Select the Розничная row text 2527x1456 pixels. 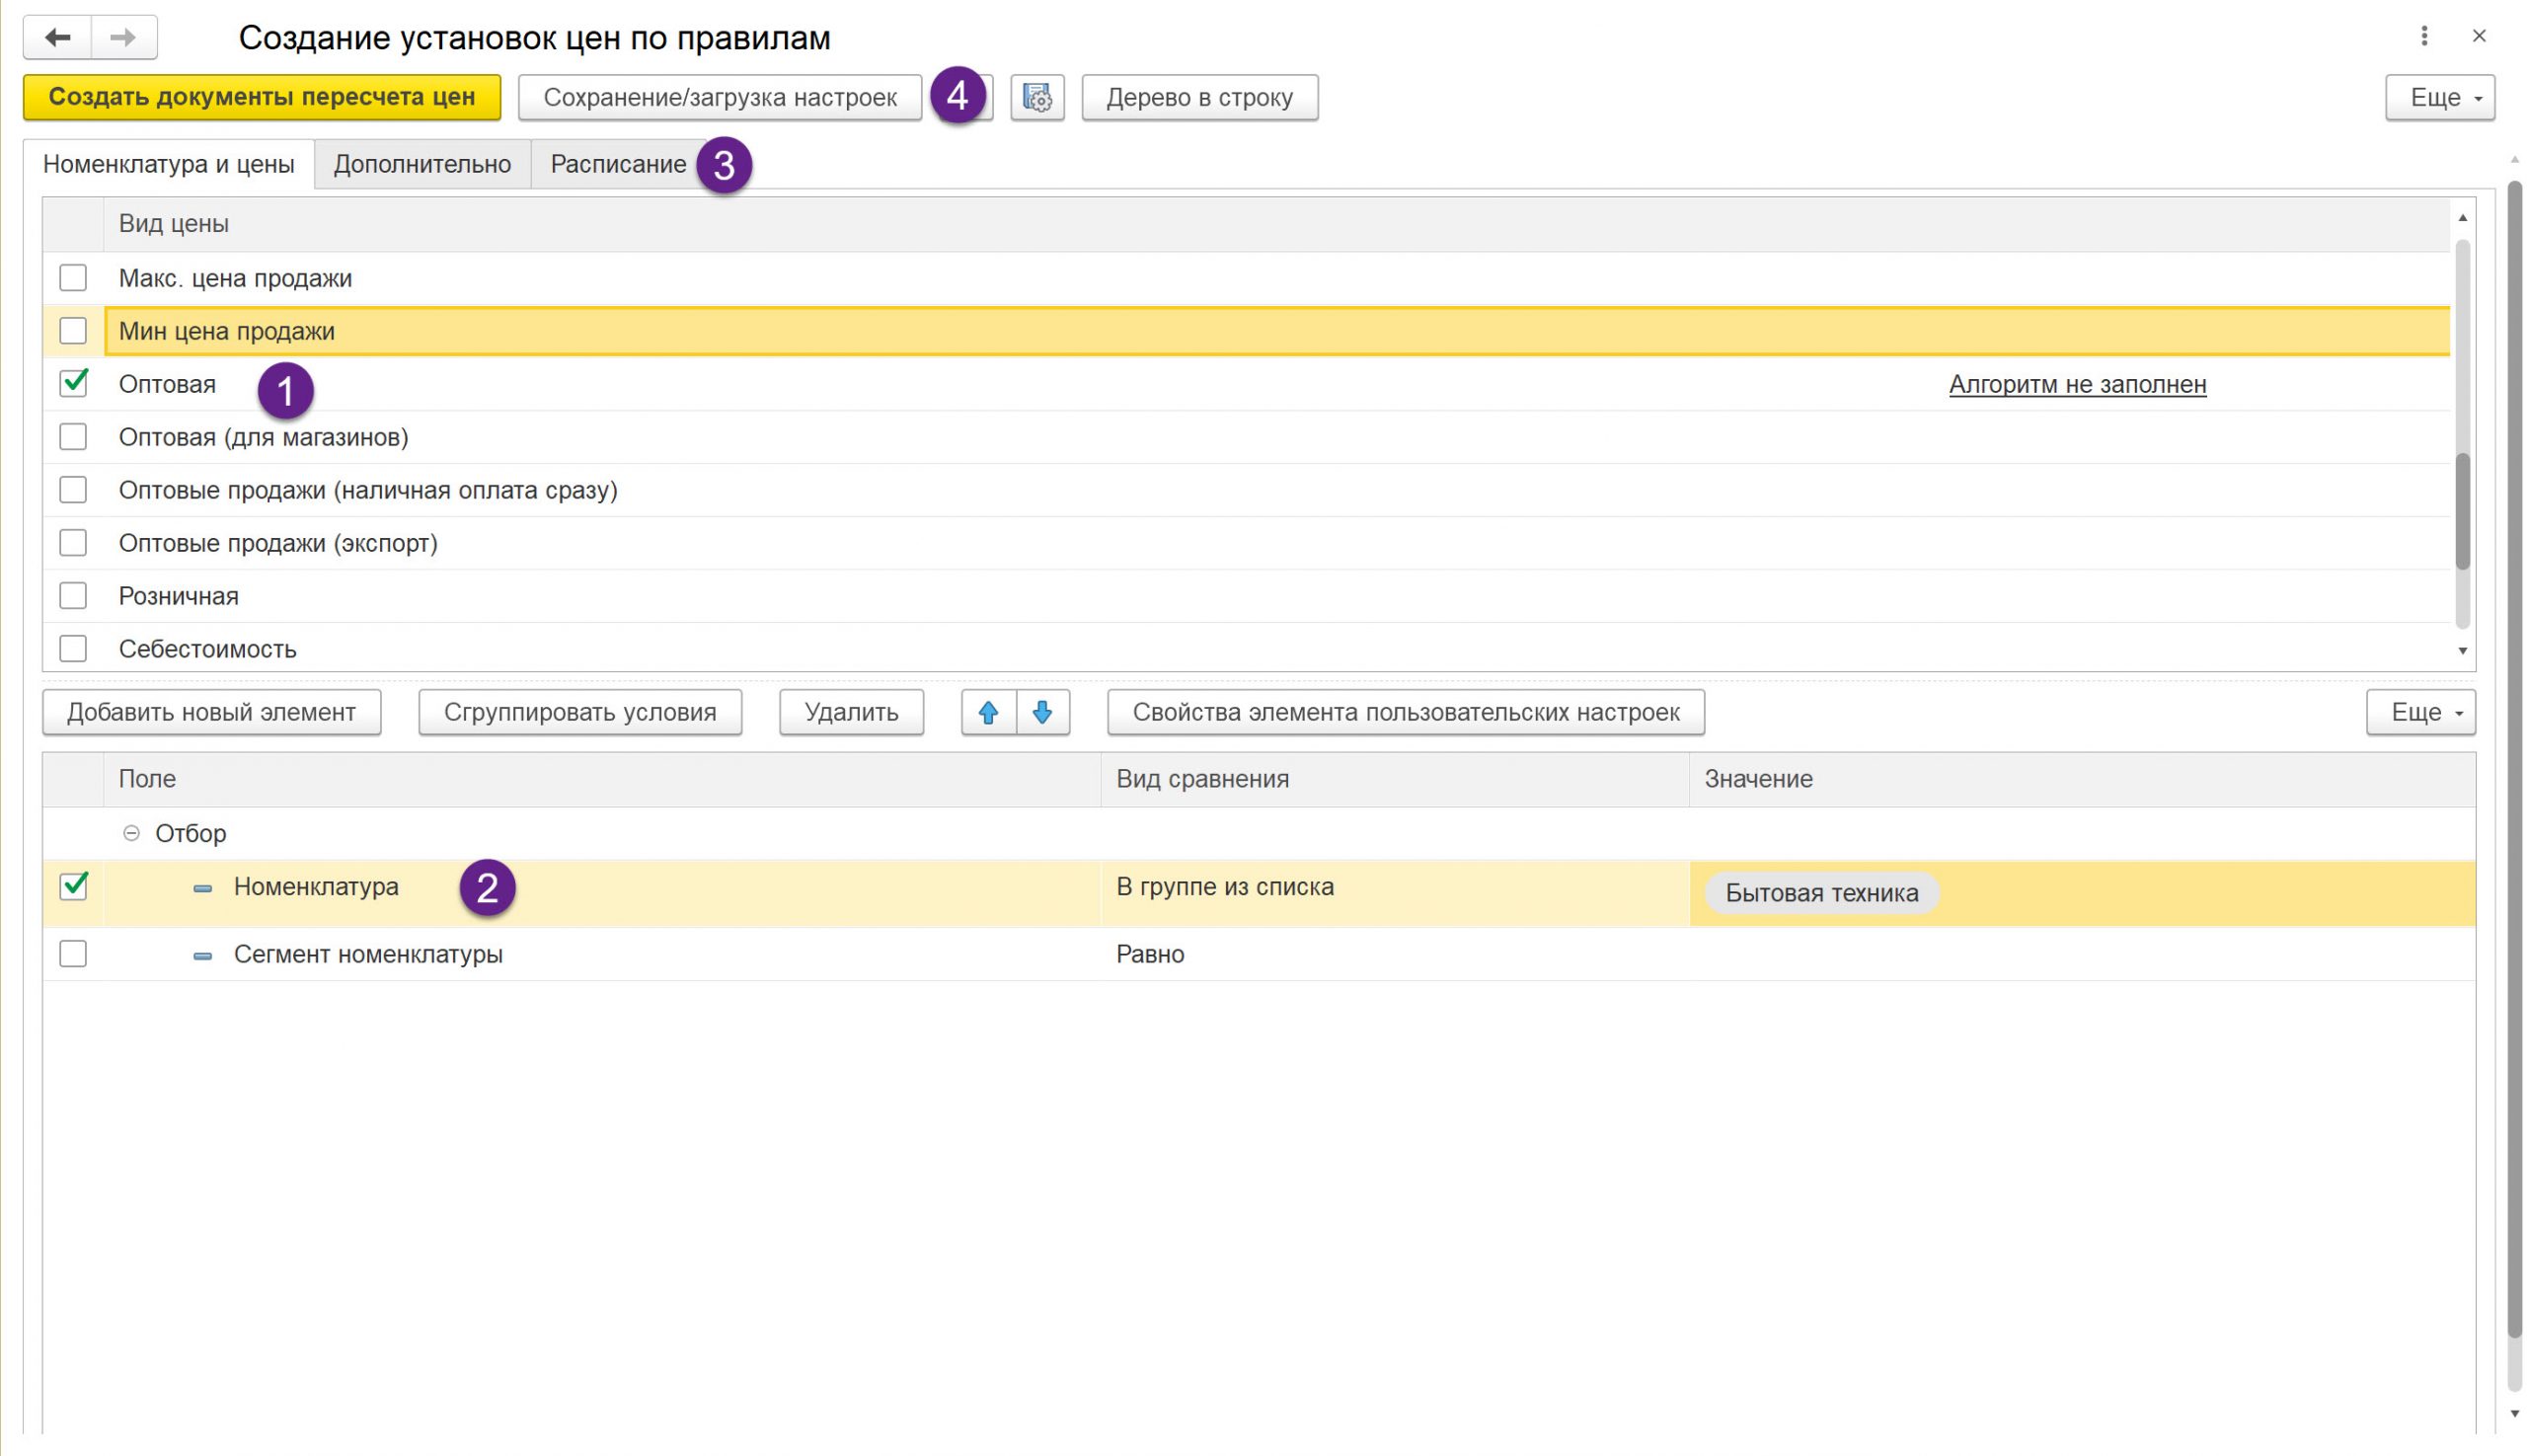pyautogui.click(x=178, y=596)
